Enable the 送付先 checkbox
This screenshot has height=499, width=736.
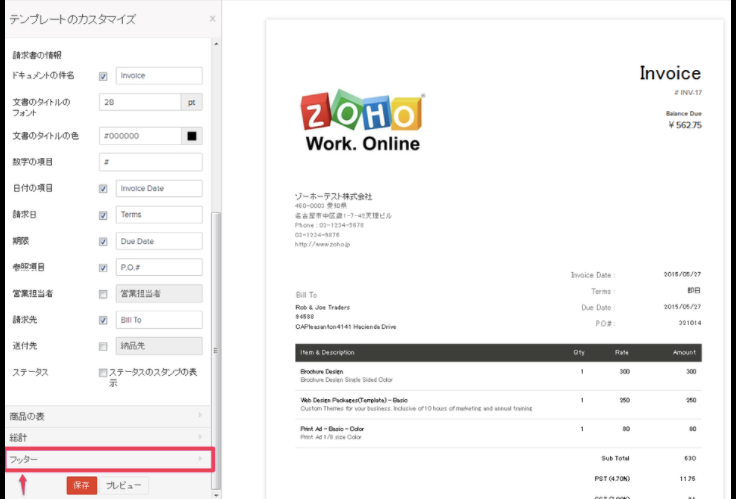103,347
